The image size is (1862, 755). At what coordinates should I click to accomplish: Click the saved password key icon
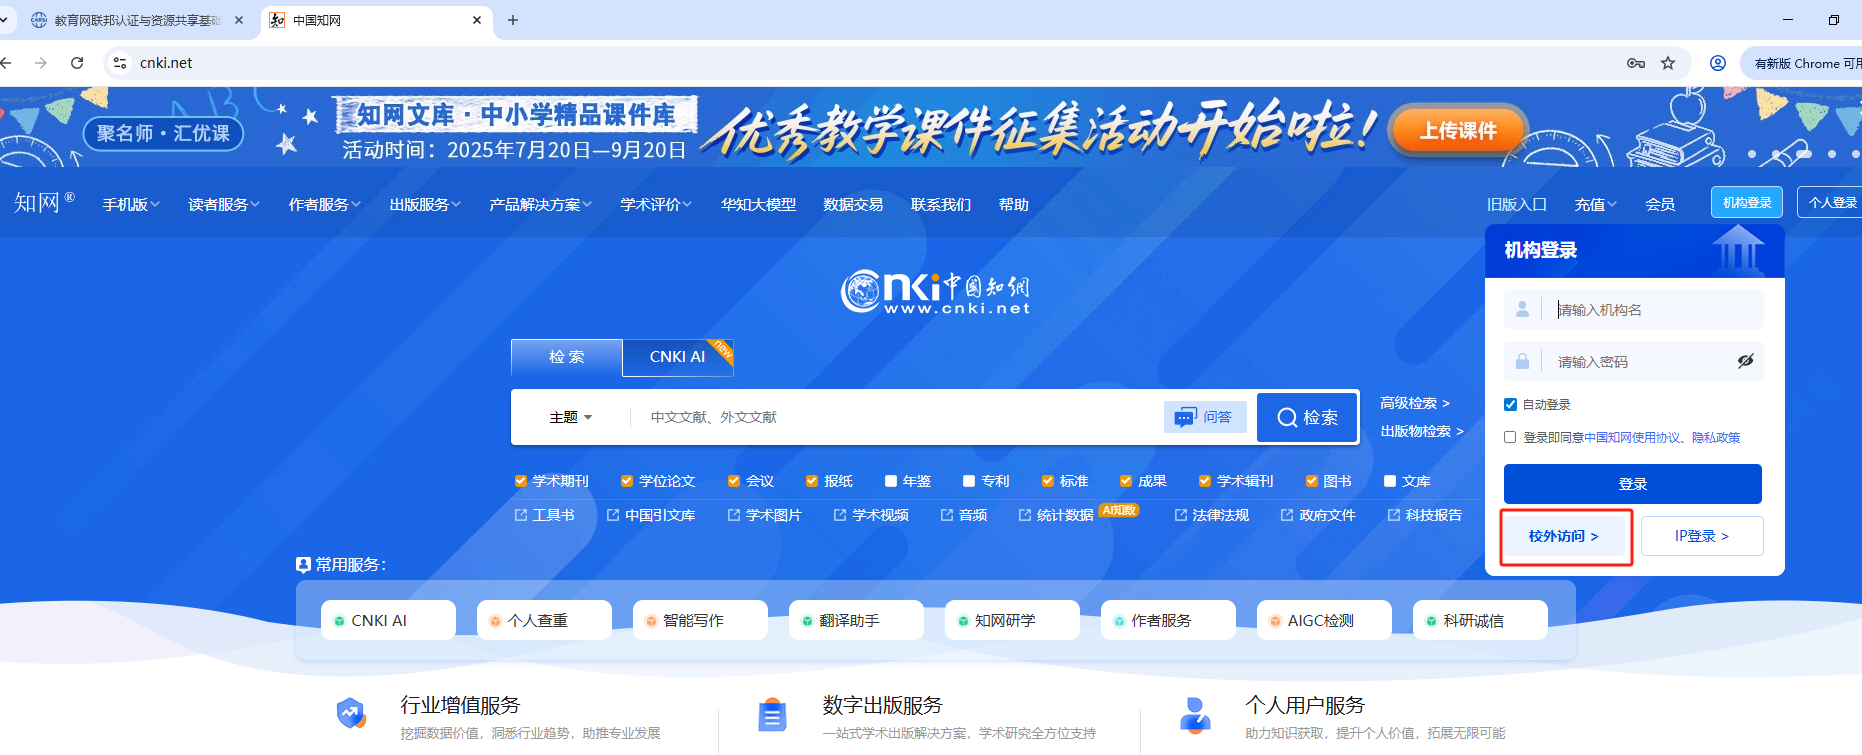(1636, 63)
